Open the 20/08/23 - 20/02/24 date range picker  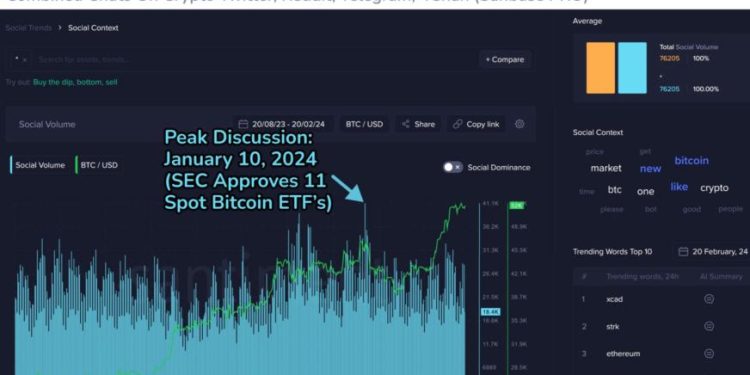pos(282,124)
